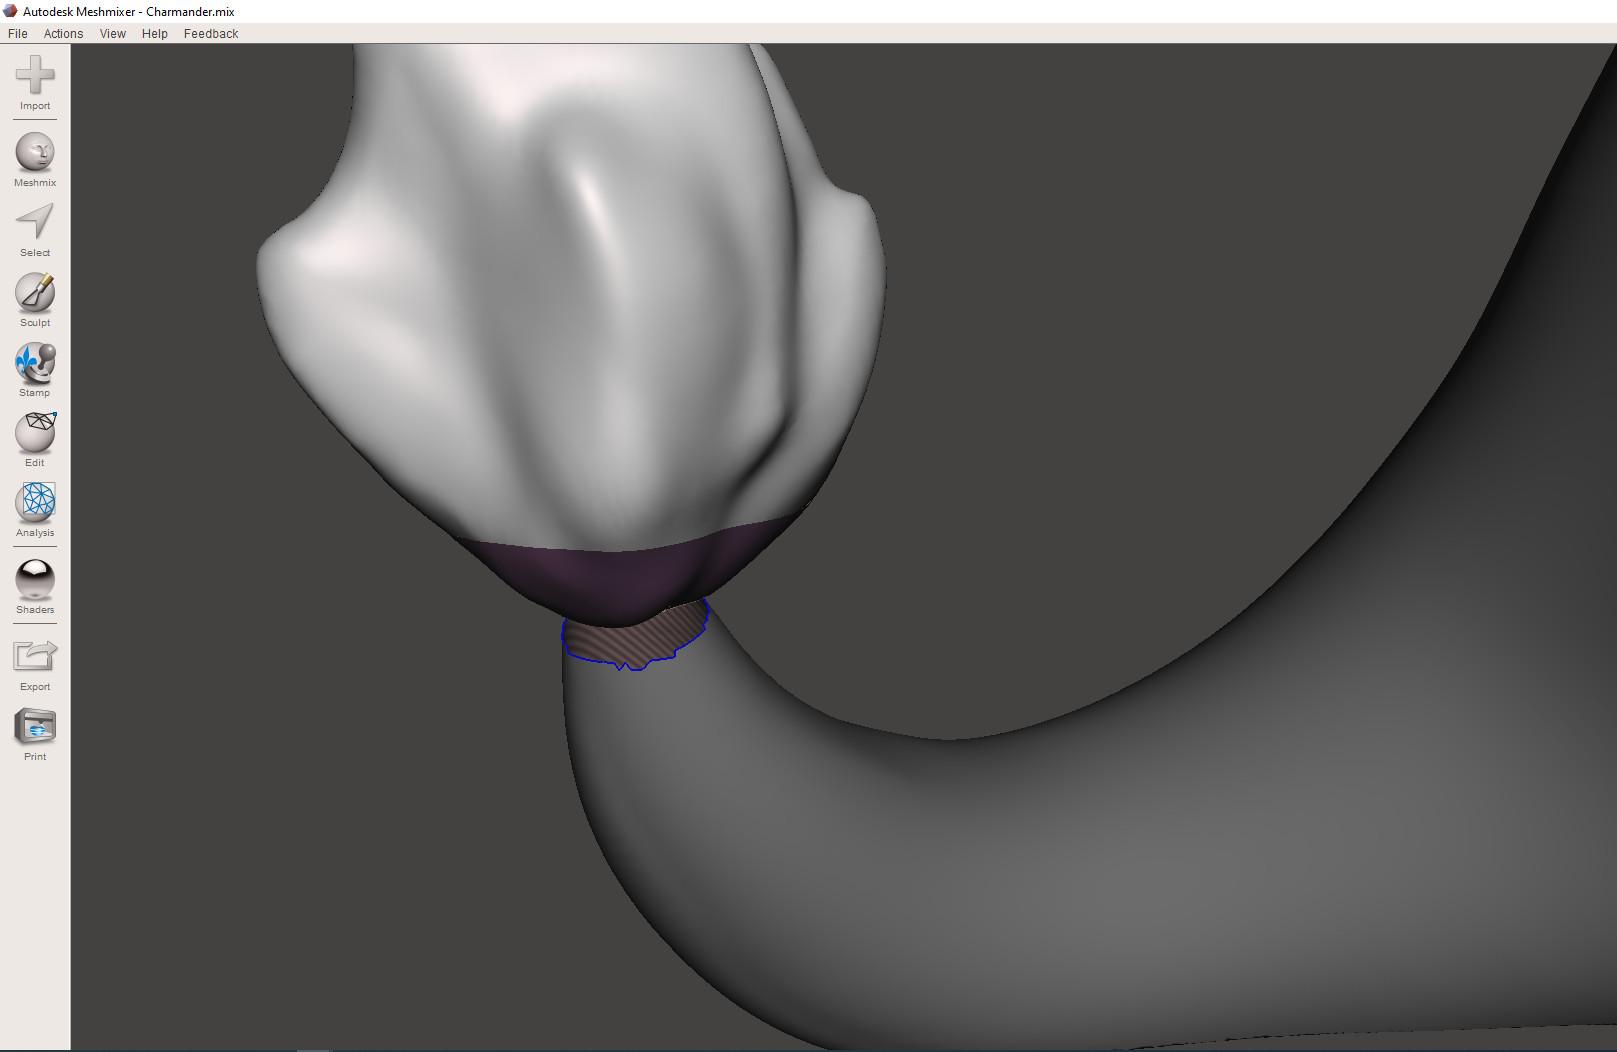This screenshot has height=1052, width=1617.
Task: Open the Analysis tools
Action: (x=35, y=510)
